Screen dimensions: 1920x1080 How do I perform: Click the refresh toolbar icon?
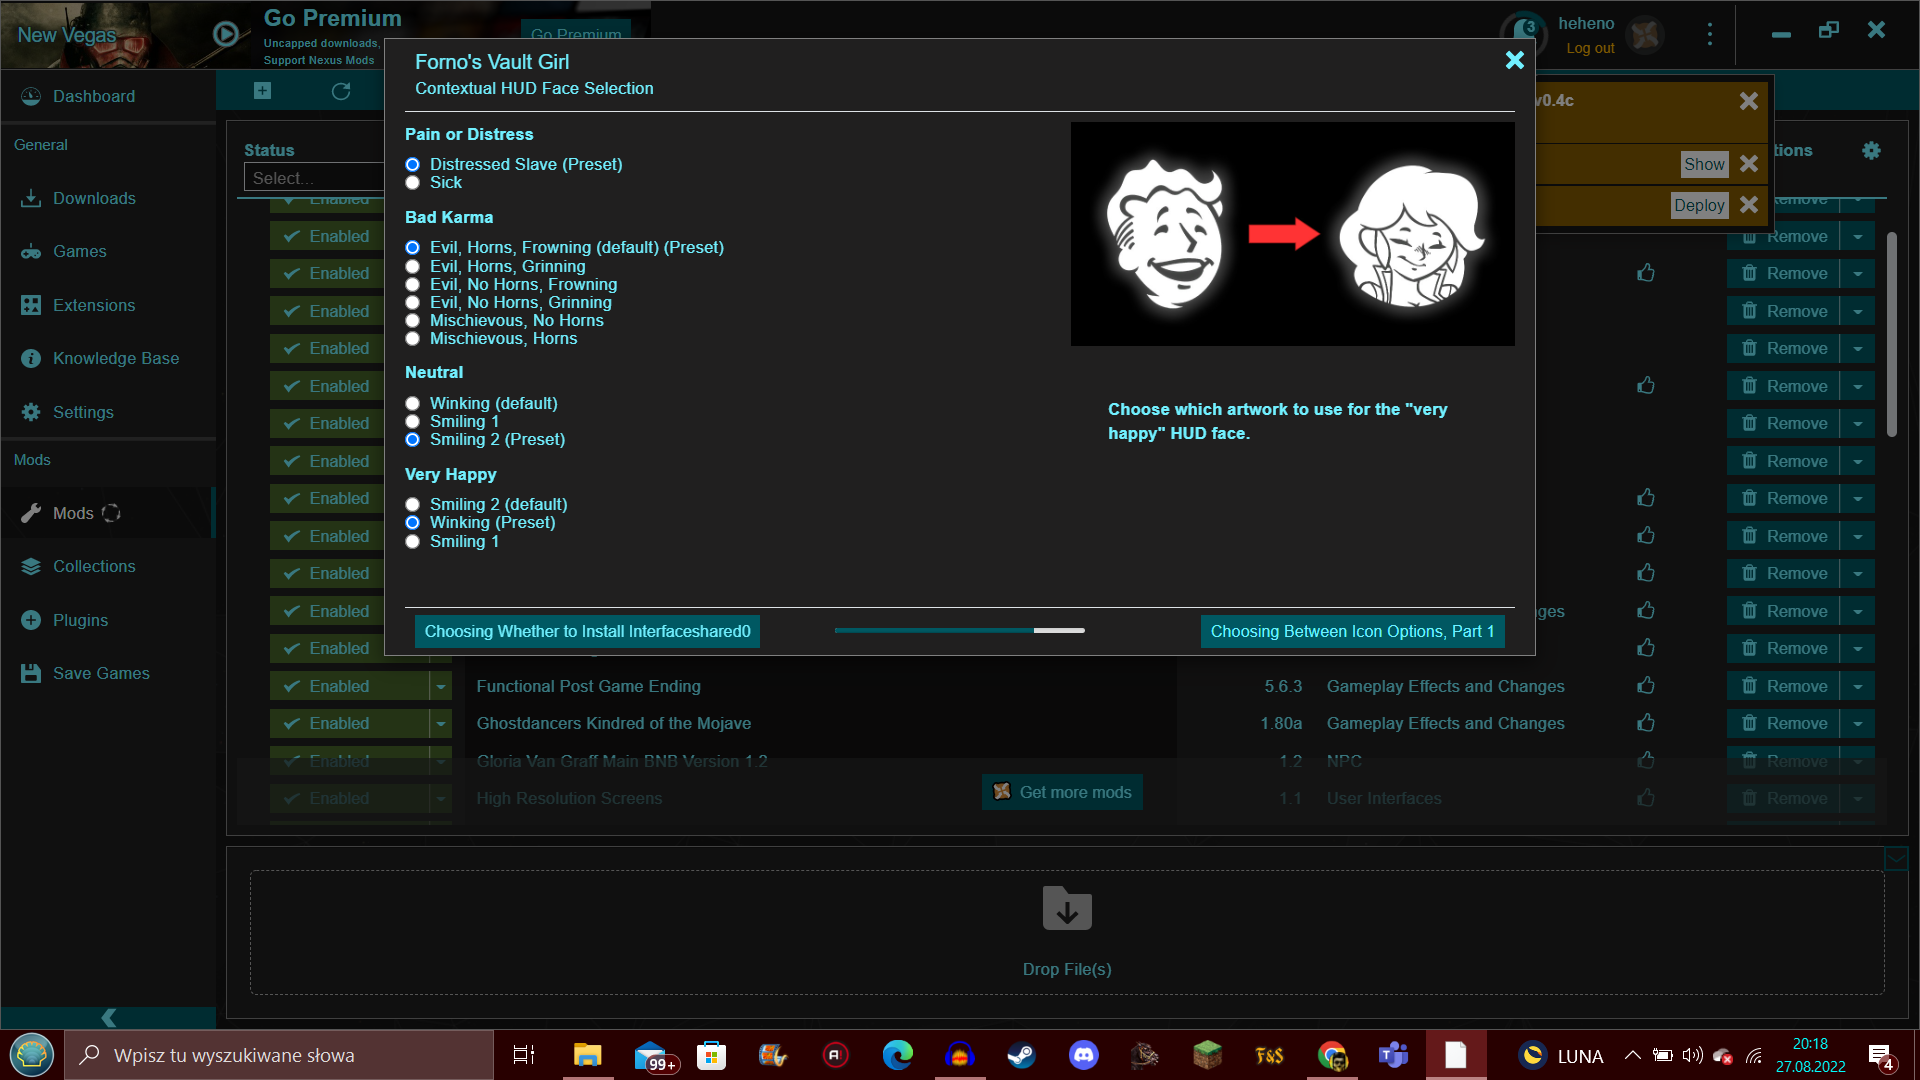pyautogui.click(x=341, y=91)
